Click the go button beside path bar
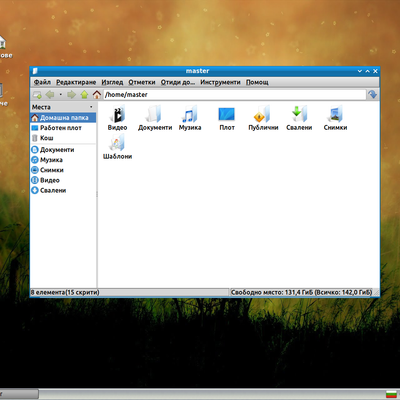The image size is (400, 400). coord(373,95)
